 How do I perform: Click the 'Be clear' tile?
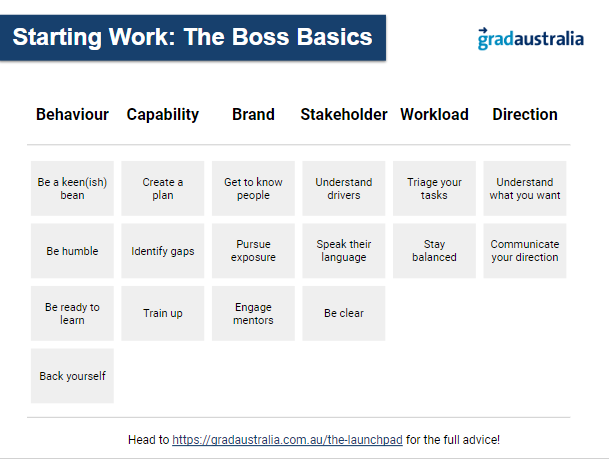tap(344, 313)
